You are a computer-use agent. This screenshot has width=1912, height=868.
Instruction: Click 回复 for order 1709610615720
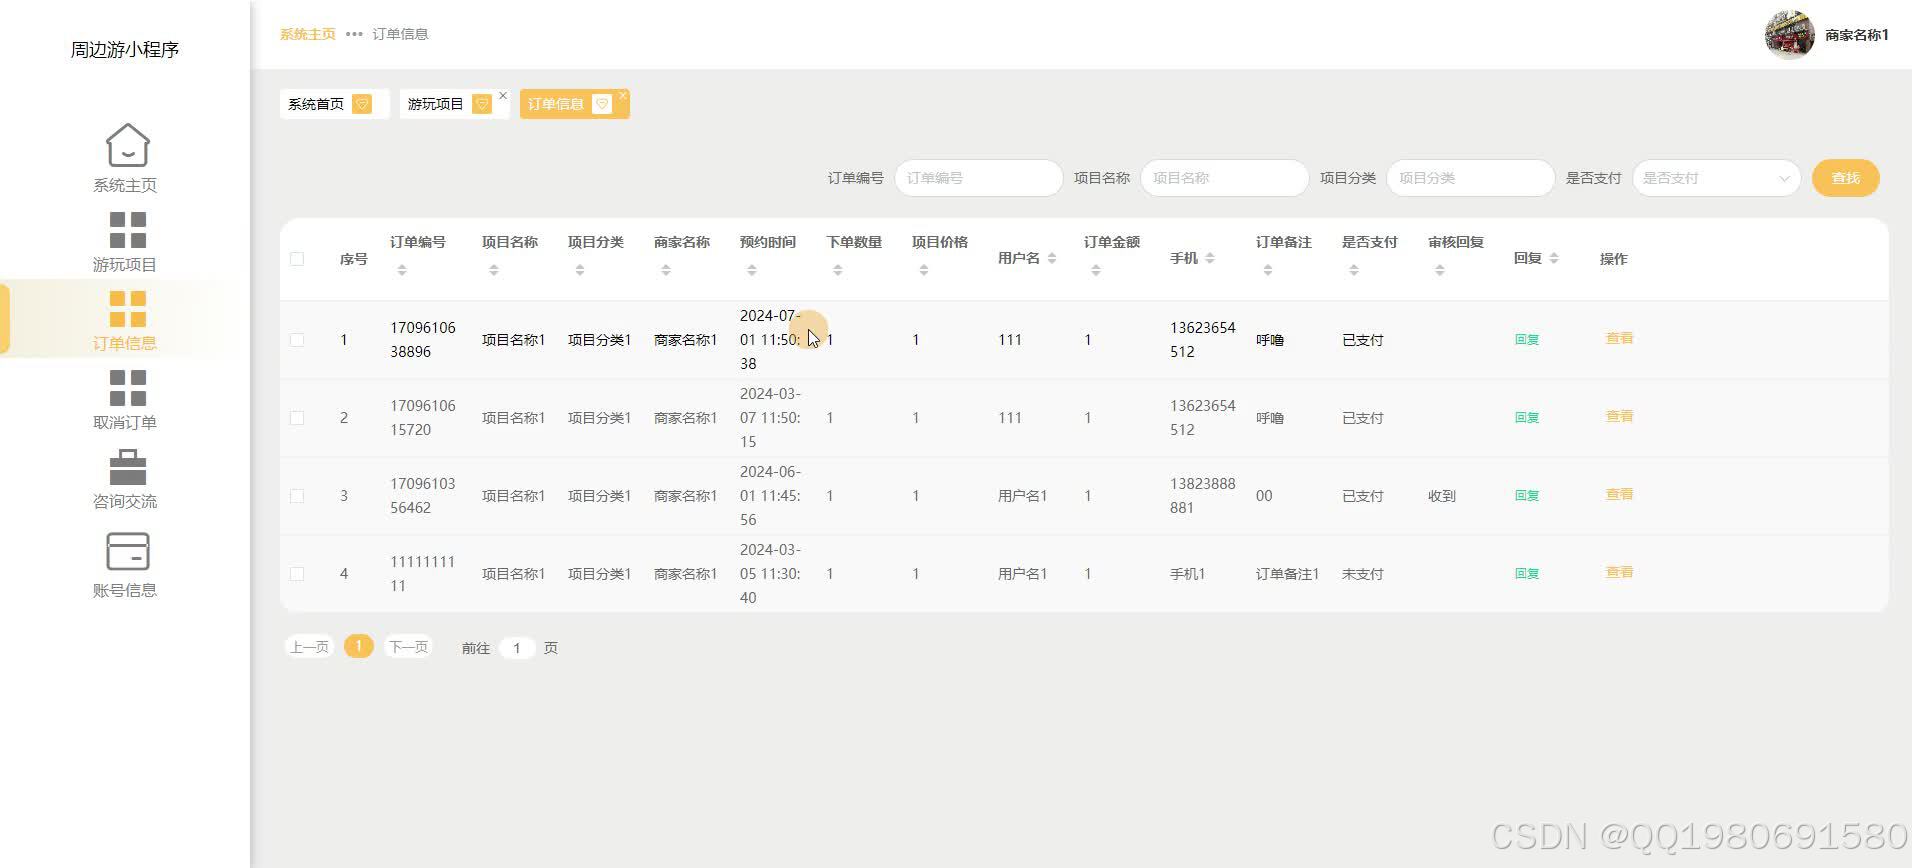click(1527, 417)
